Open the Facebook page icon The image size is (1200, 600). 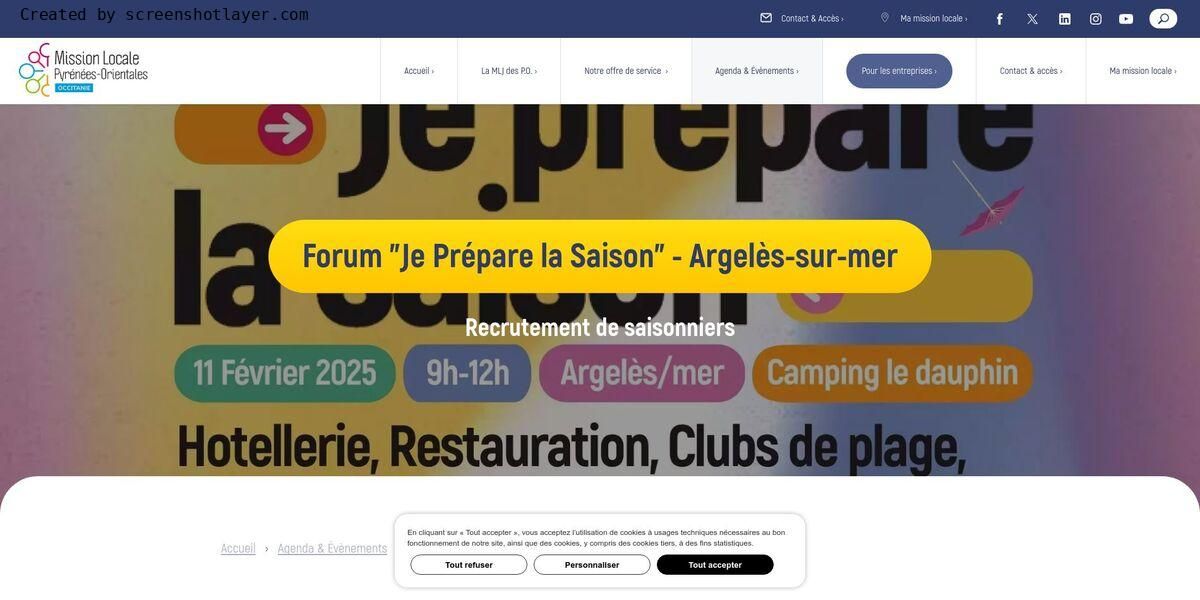point(999,19)
